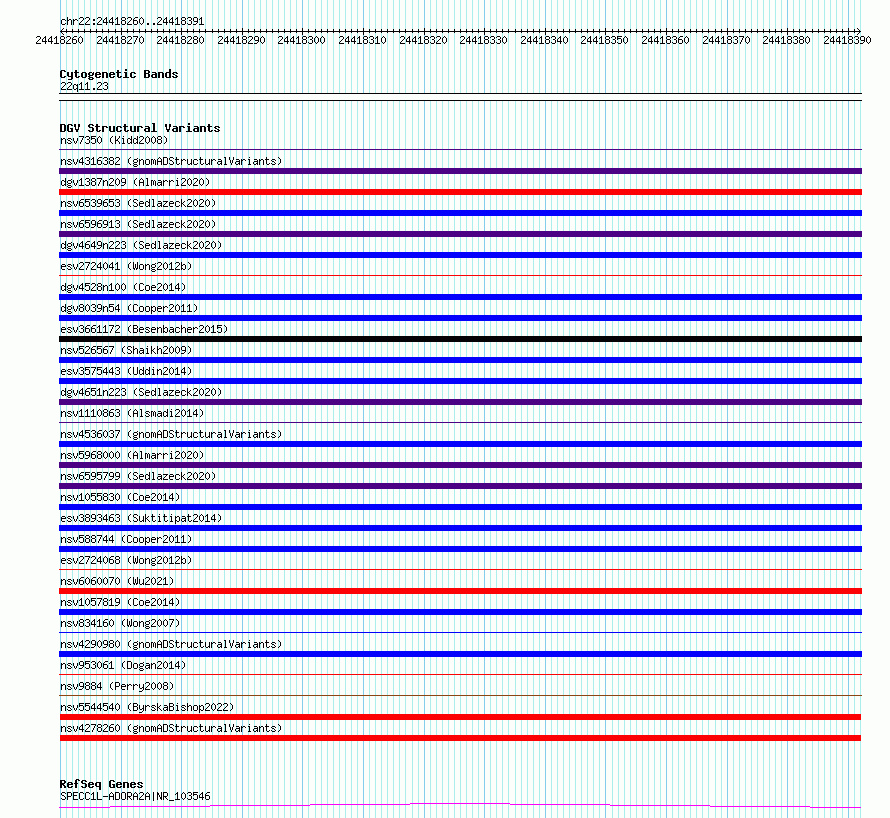Open variant dgv4649n223 (Sedlazeck2020)

click(x=141, y=245)
